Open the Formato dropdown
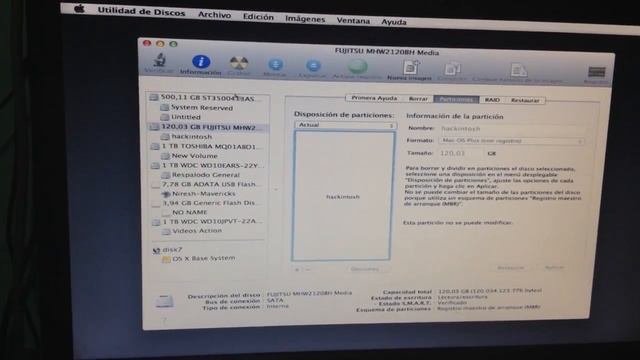Image resolution: width=640 pixels, height=360 pixels. (511, 141)
